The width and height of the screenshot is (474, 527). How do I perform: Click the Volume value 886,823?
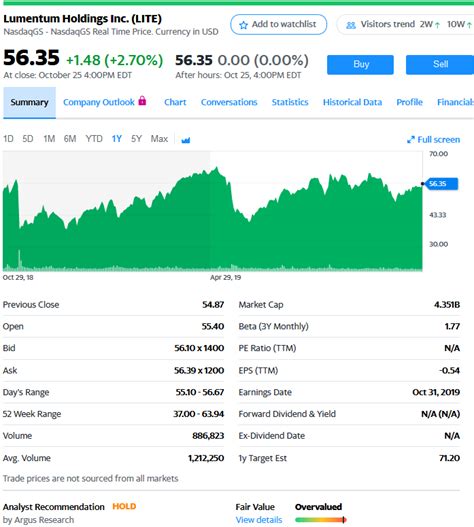click(x=208, y=436)
